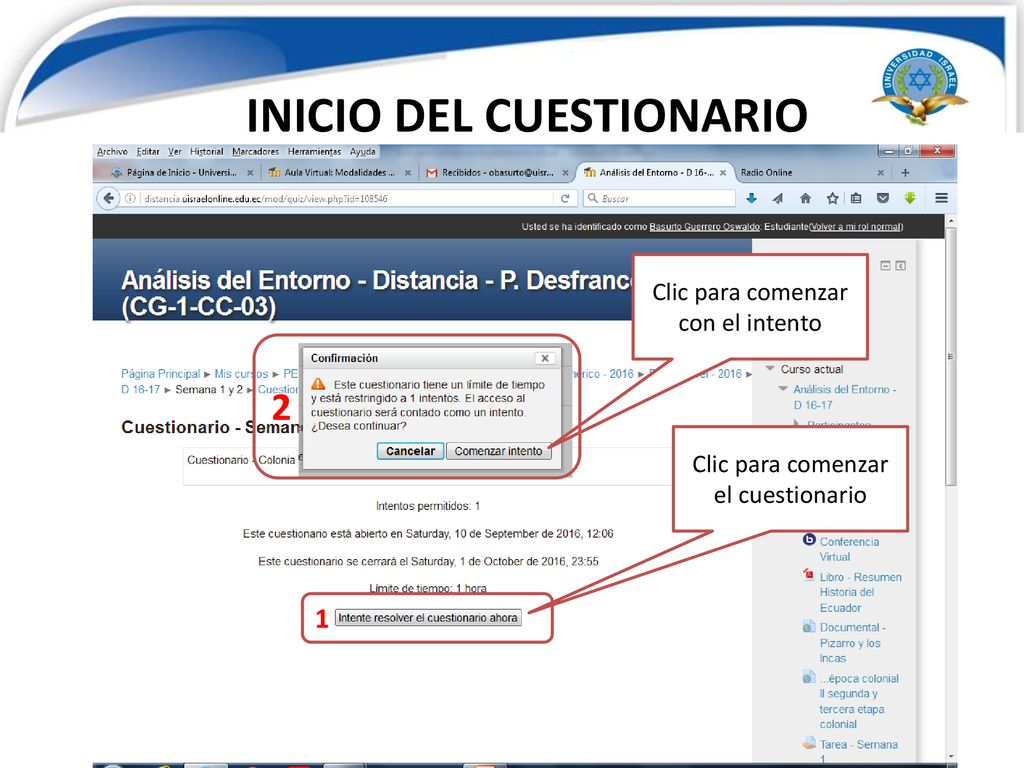Open the Ayuda menu

pos(362,152)
